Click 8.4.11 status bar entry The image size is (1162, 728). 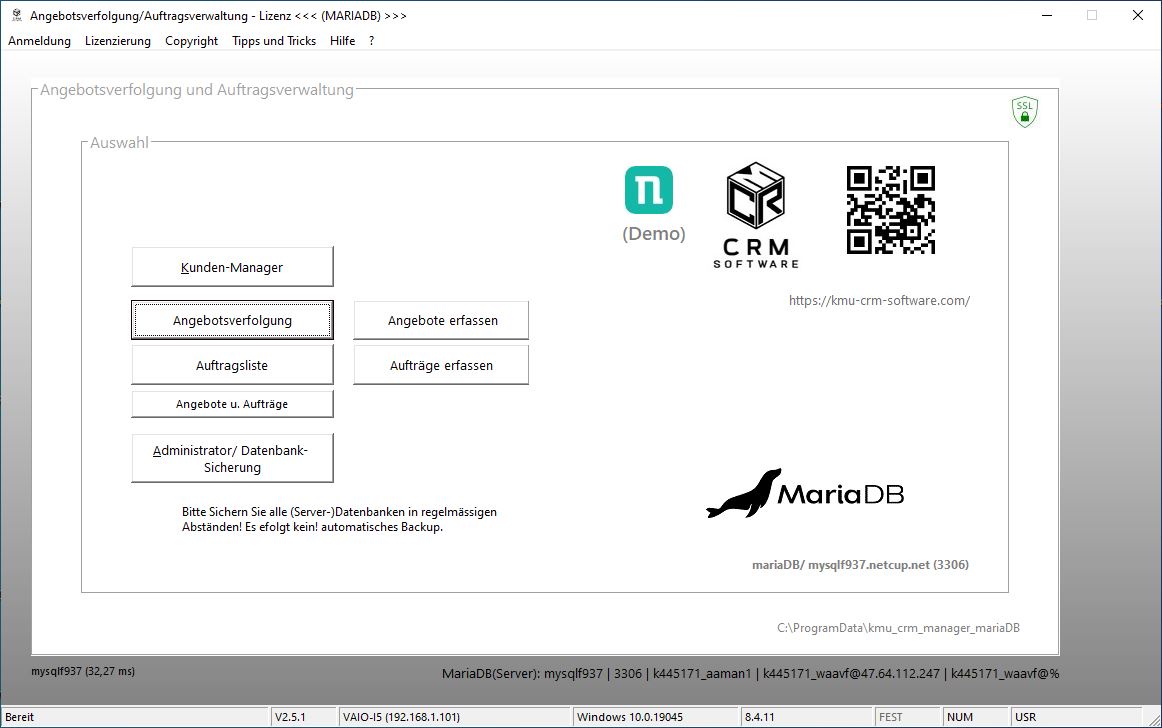[806, 717]
